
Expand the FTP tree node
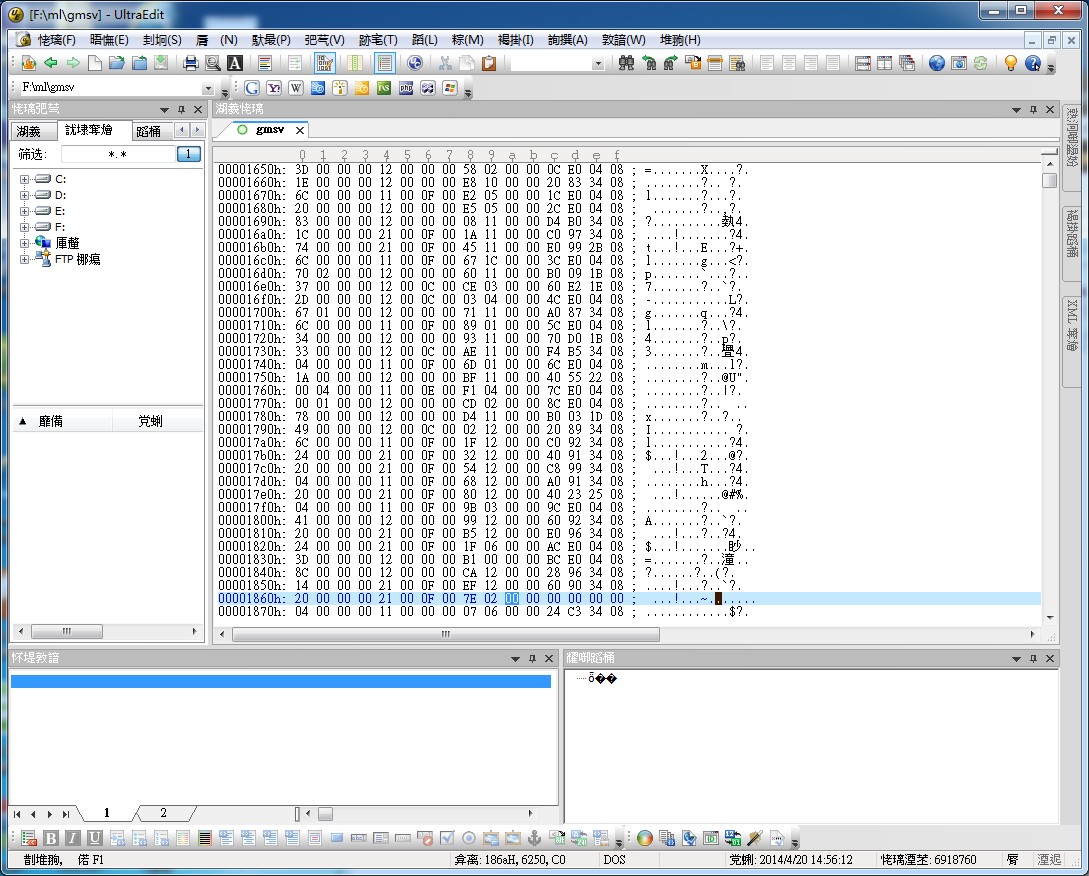tap(24, 259)
